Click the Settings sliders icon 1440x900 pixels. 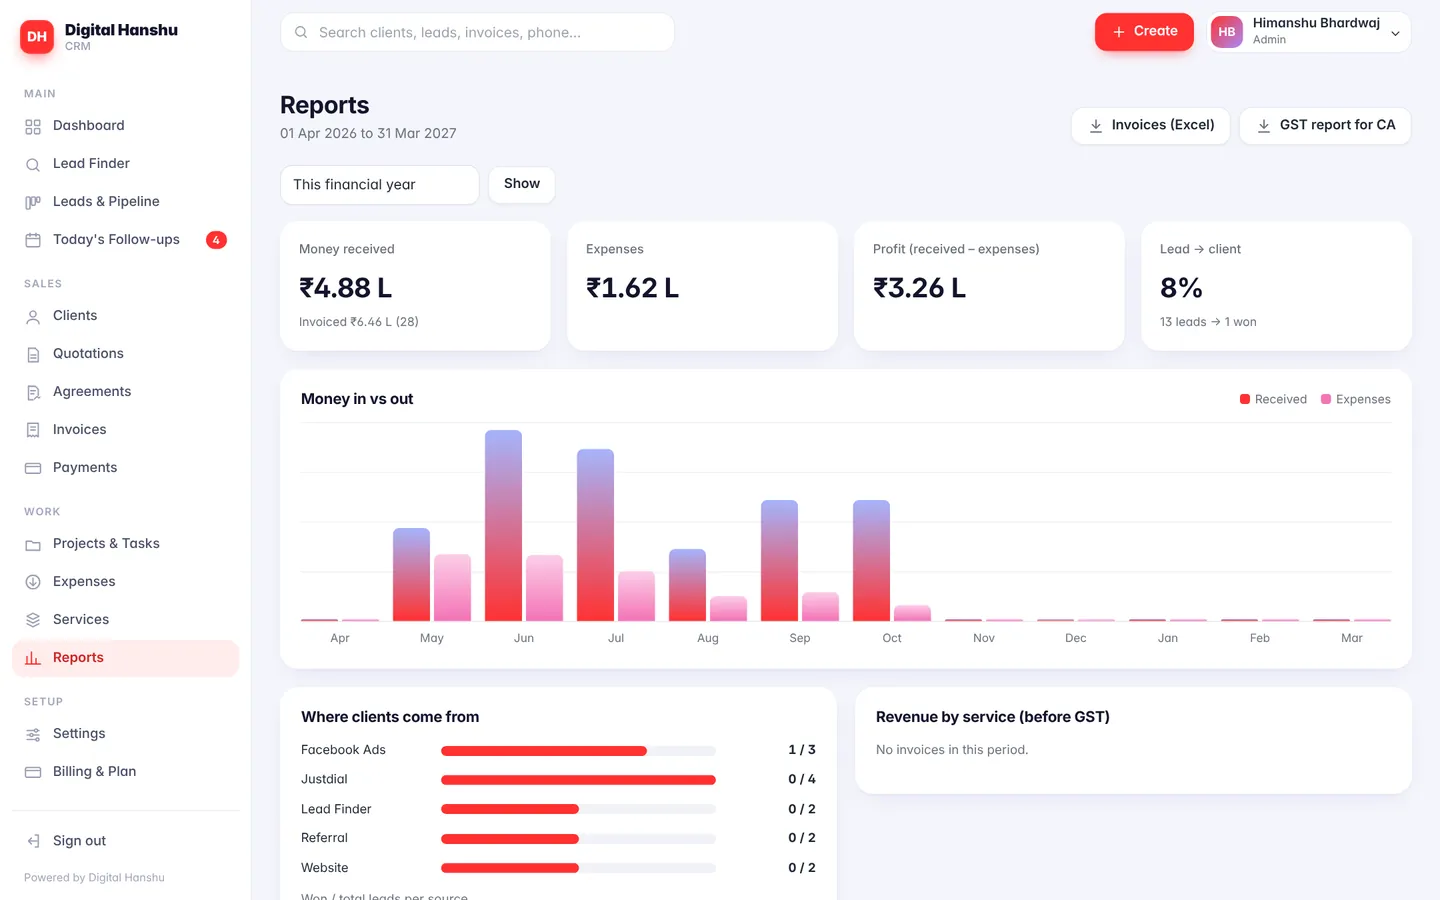pos(33,735)
